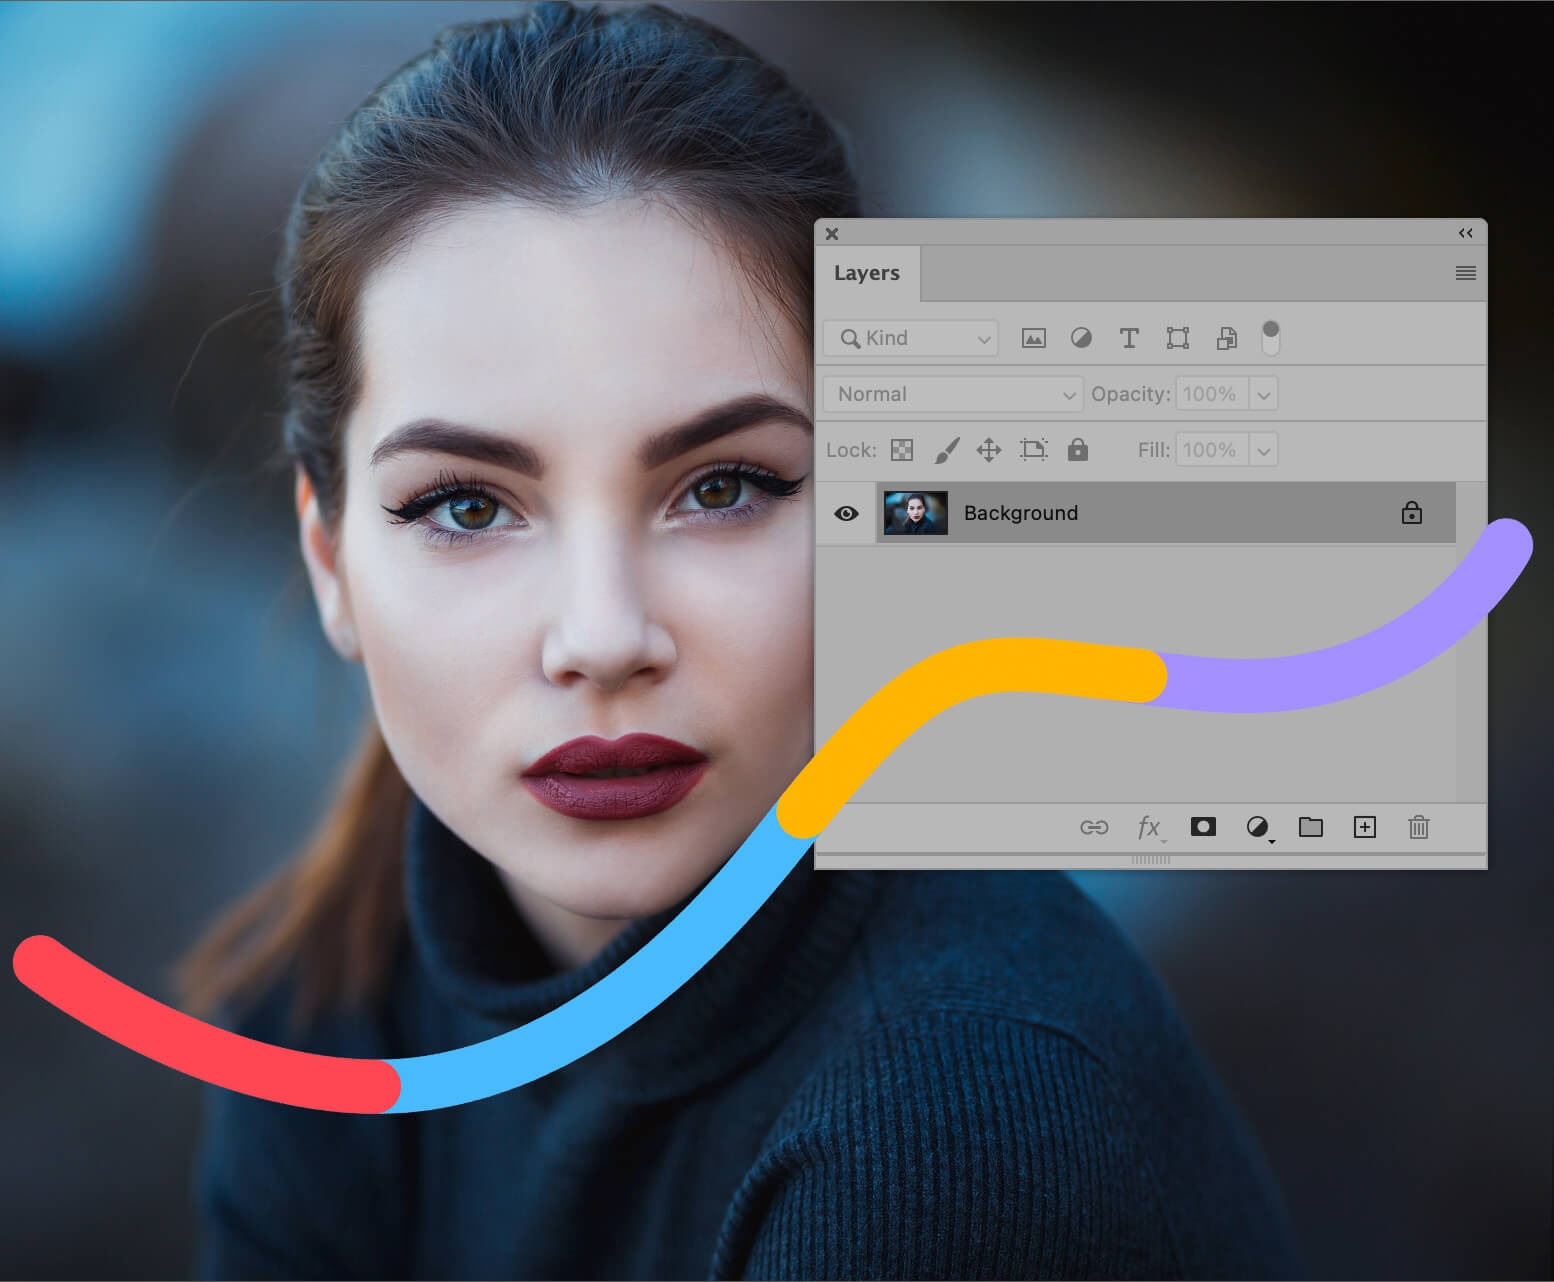Hide the Background layer
This screenshot has height=1282, width=1554.
(846, 513)
